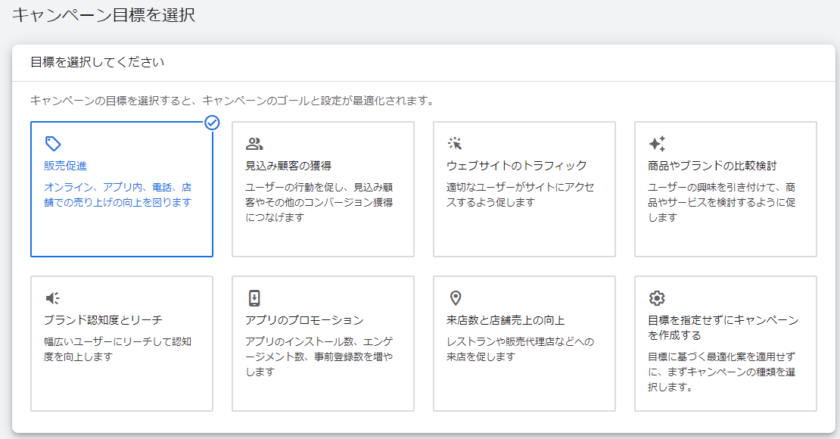Choose the 見込み顧客の獲得 goal title
This screenshot has height=439, width=840.
[x=288, y=166]
